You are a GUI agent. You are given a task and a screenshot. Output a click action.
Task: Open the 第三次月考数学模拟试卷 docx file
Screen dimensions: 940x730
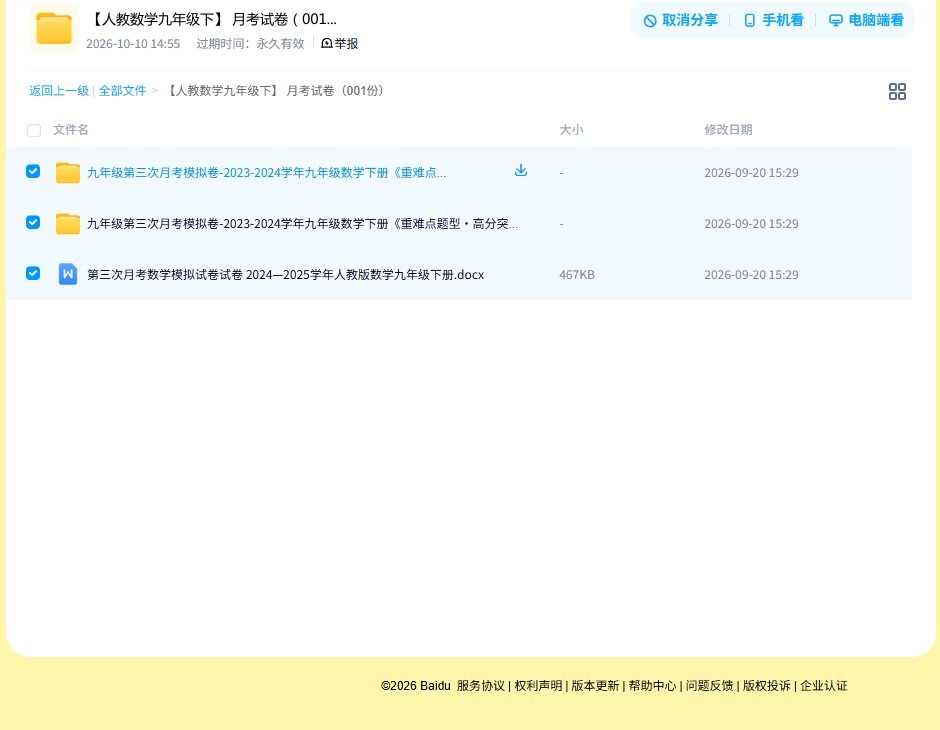click(x=285, y=274)
